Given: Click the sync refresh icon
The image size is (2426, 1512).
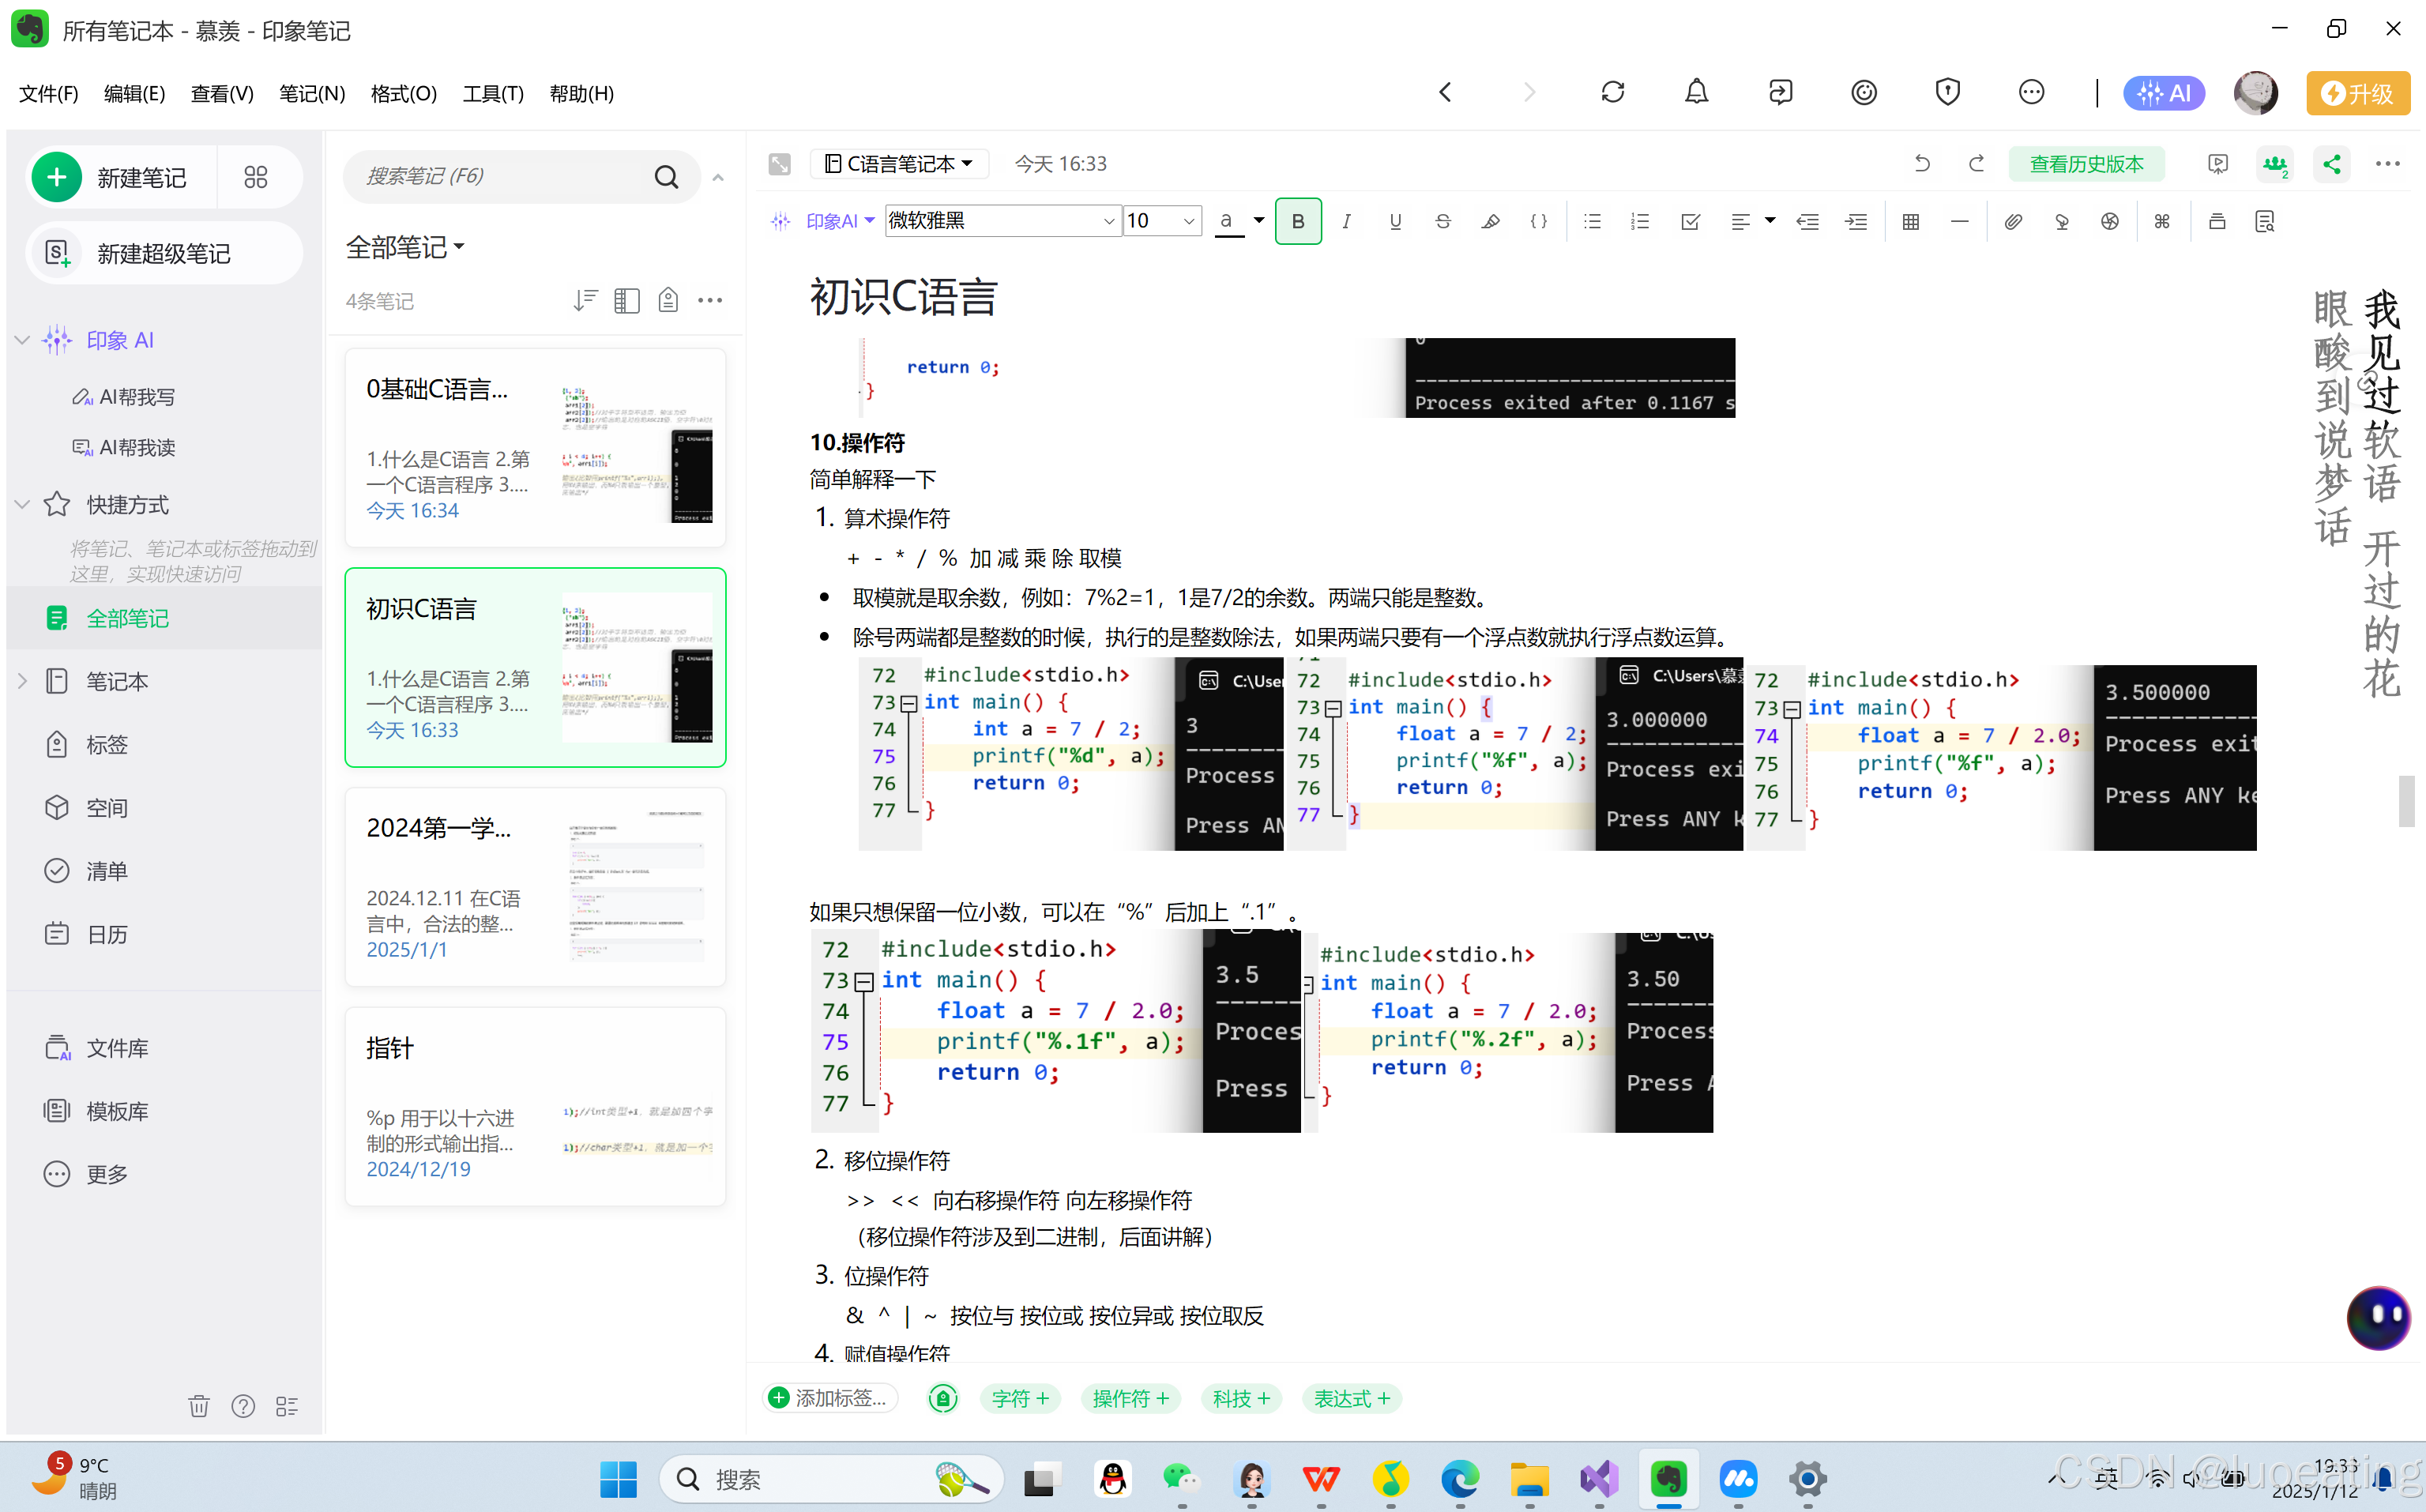Looking at the screenshot, I should click(x=1612, y=93).
